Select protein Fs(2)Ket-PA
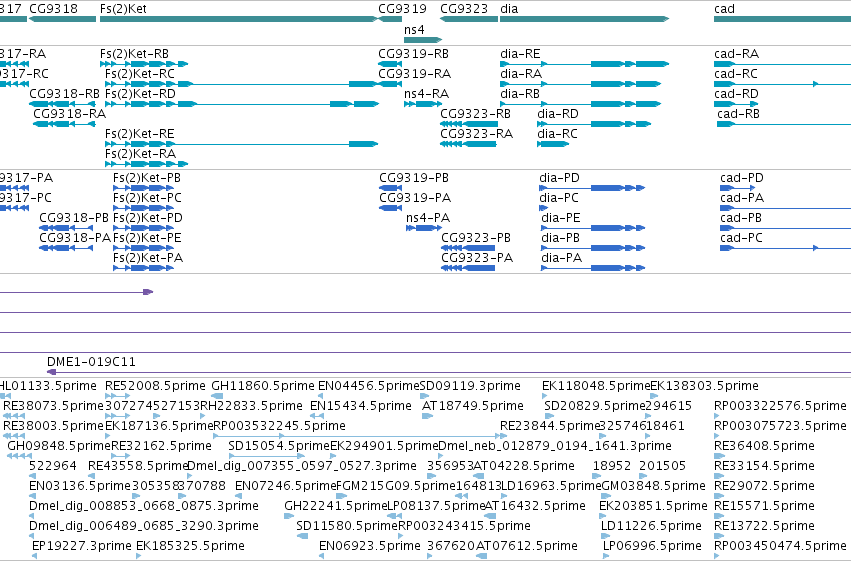Image resolution: width=851 pixels, height=561 pixels. (148, 258)
